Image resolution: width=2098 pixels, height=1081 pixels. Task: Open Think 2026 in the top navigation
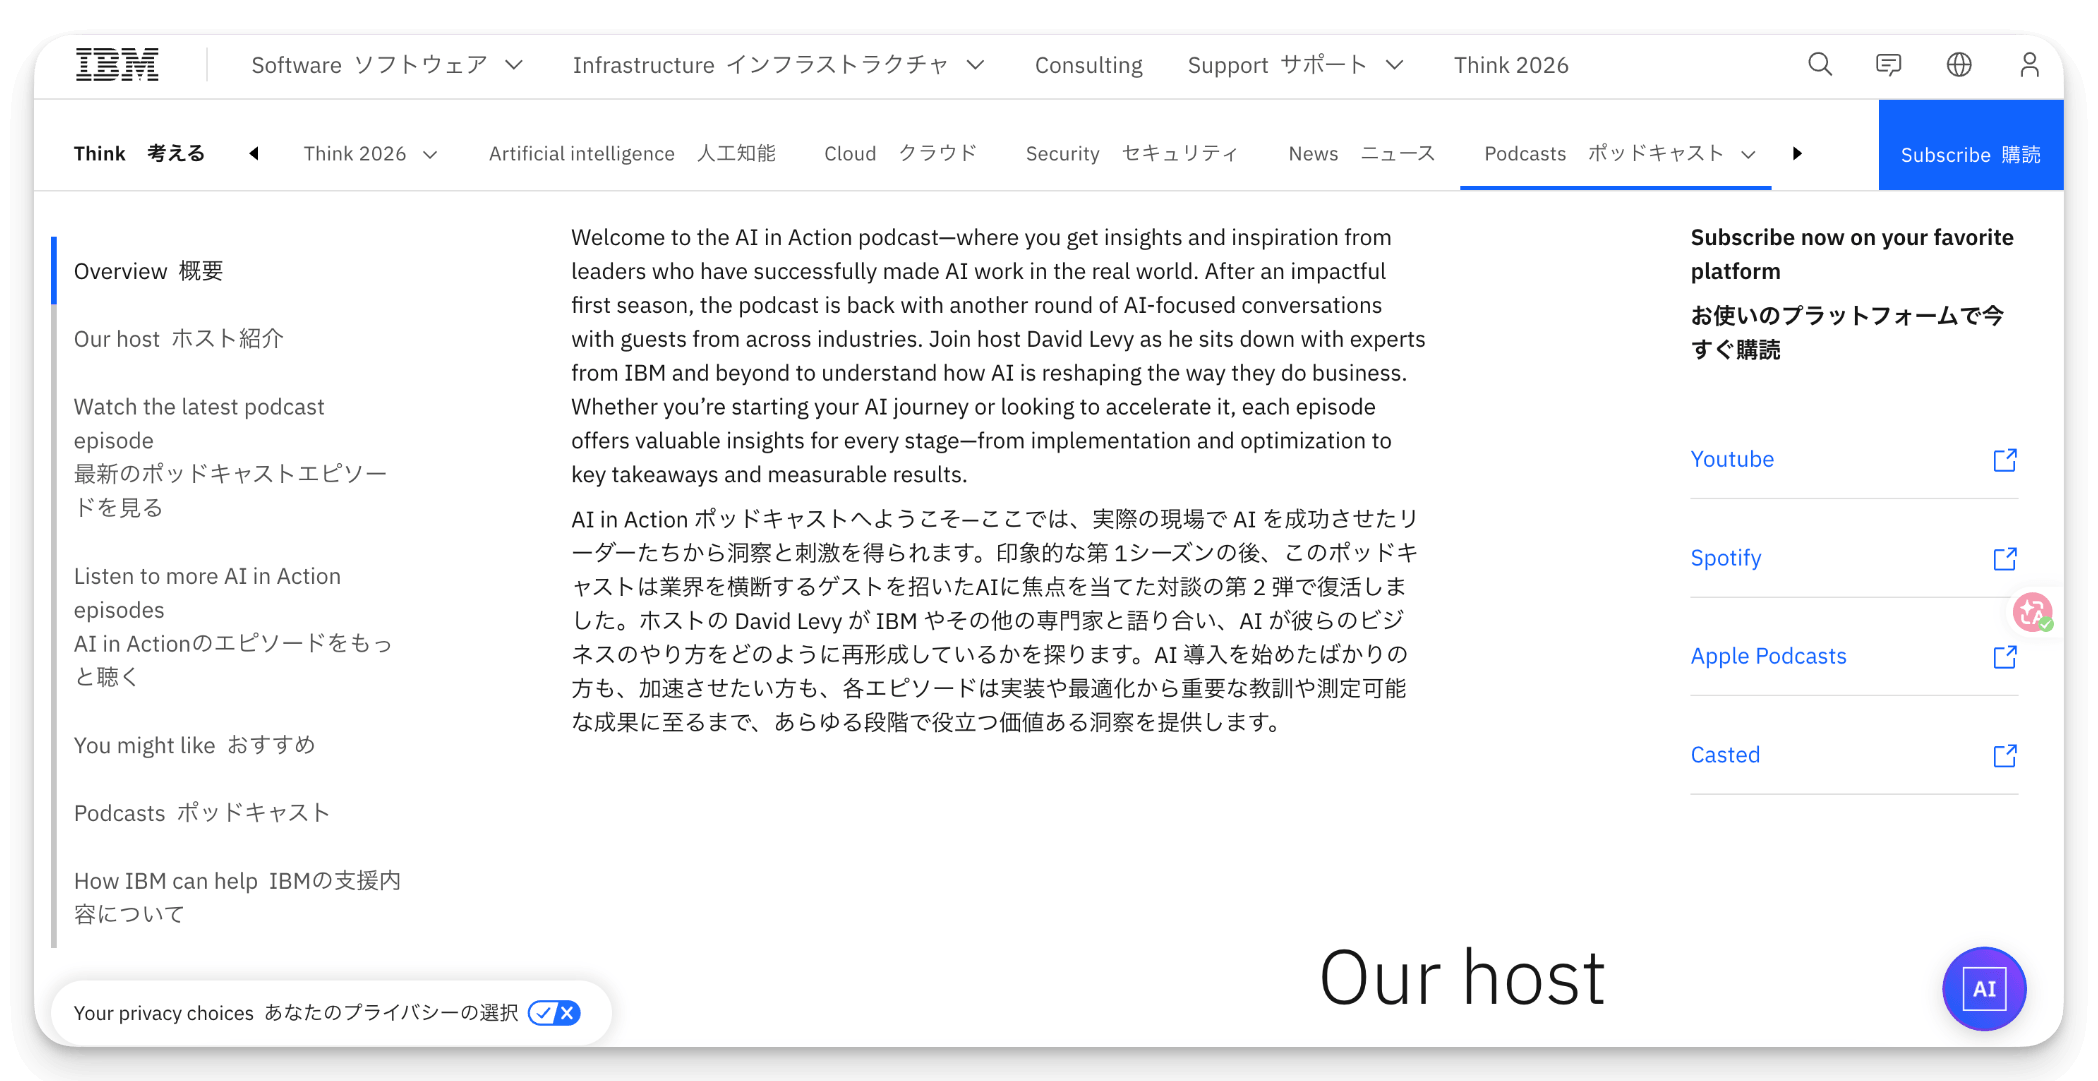(x=1511, y=65)
